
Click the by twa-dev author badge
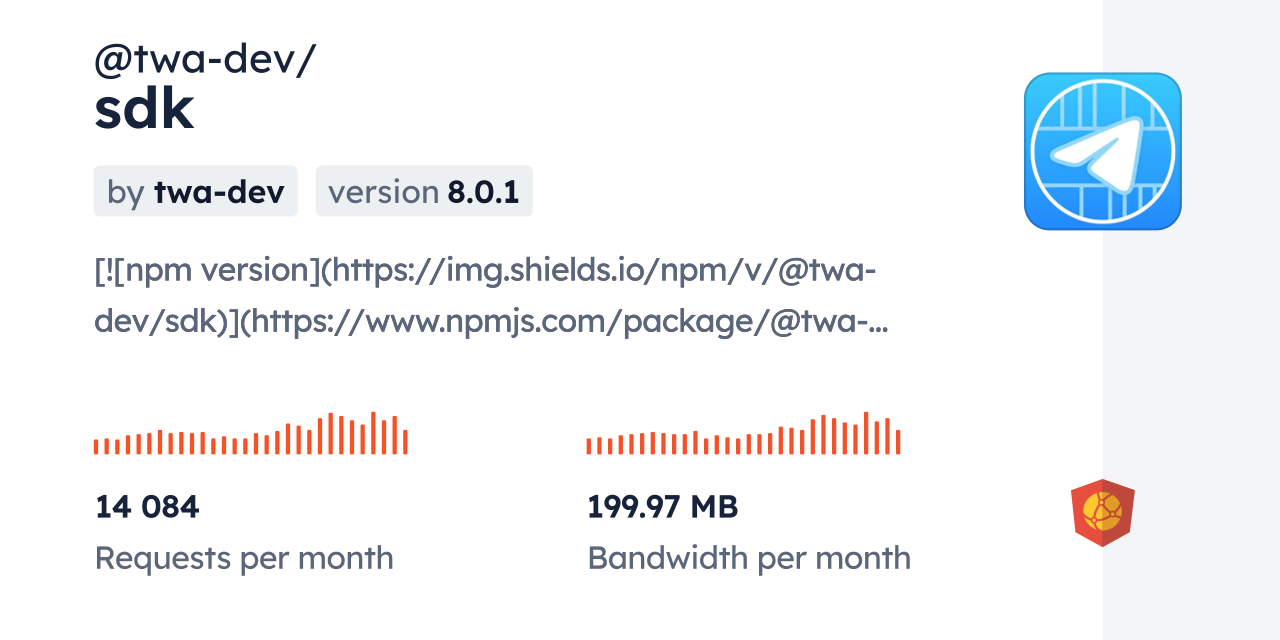pos(196,191)
